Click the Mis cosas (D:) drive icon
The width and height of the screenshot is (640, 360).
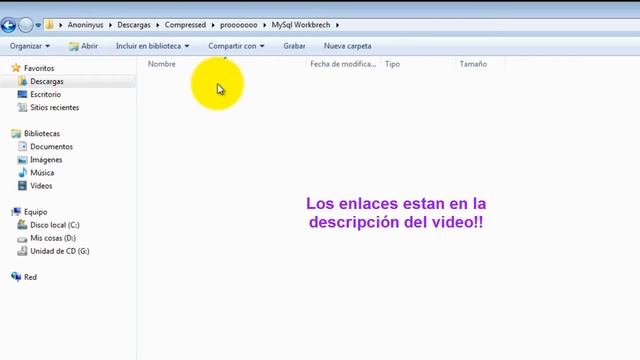[22, 238]
